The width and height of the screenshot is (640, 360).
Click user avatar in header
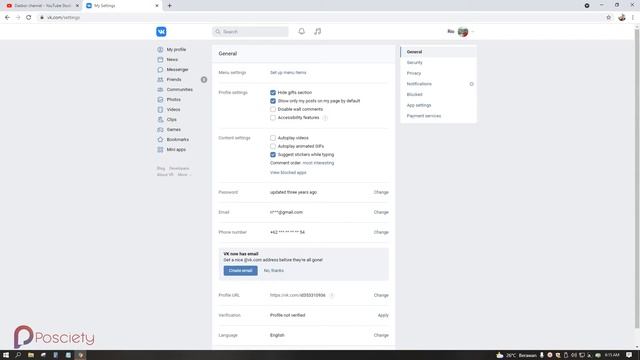[x=463, y=31]
